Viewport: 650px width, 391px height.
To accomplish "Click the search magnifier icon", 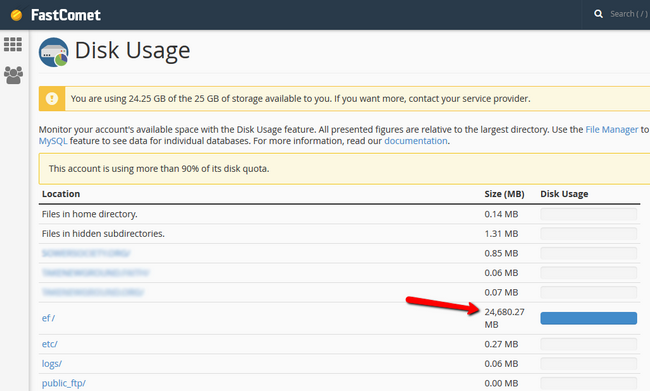I will tap(598, 14).
